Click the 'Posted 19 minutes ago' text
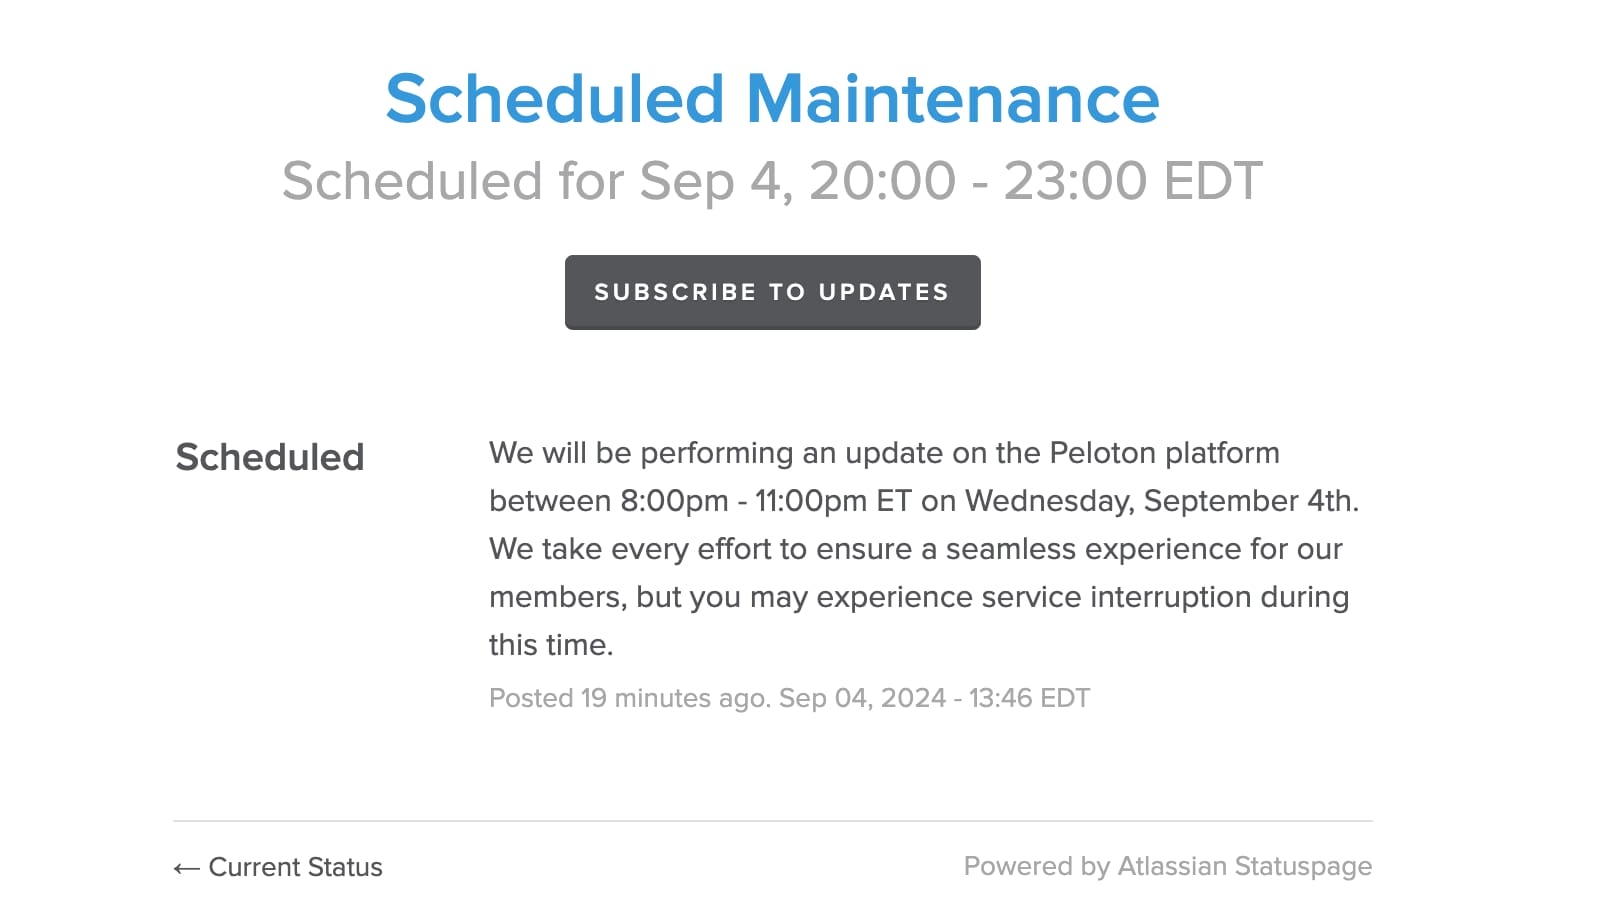1600x900 pixels. (629, 698)
